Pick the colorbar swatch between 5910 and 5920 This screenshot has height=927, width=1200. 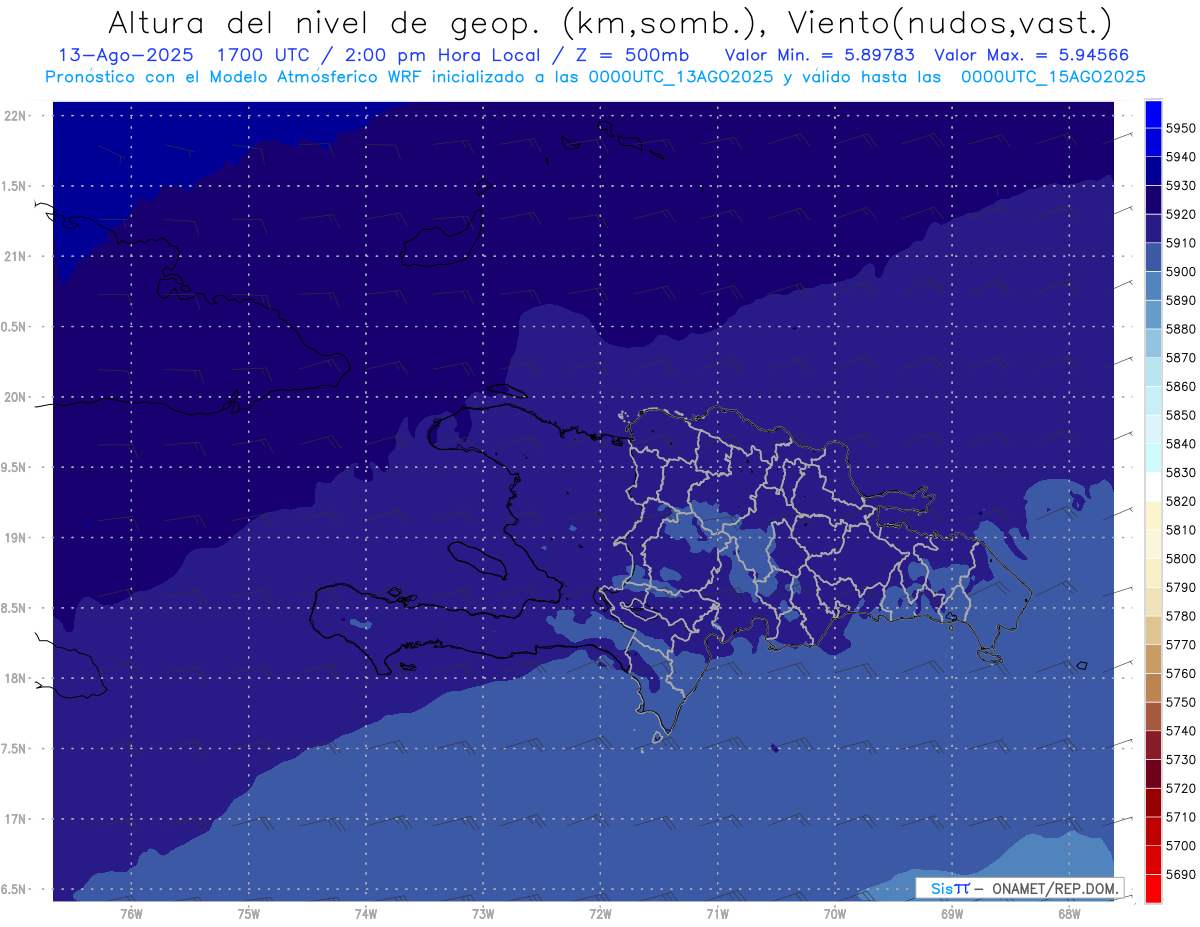tap(1153, 228)
